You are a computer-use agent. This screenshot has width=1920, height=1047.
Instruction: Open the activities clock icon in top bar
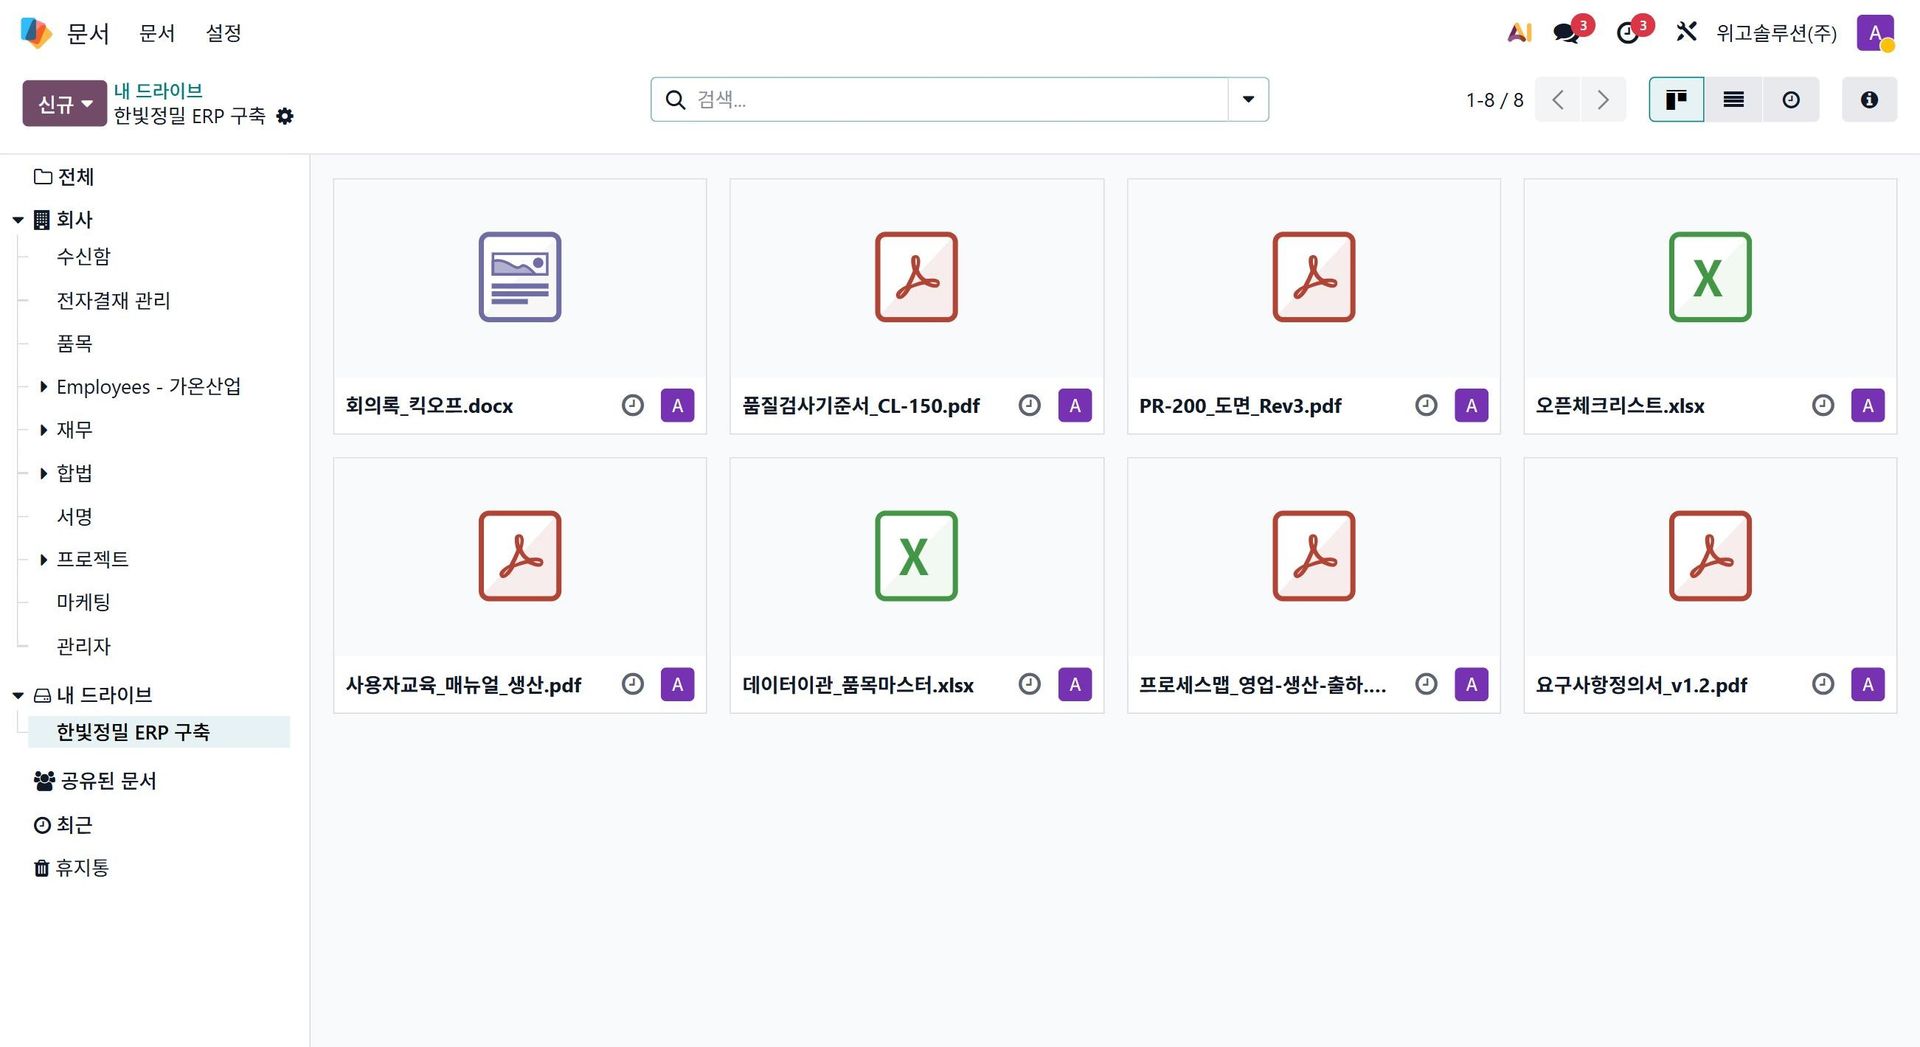(1627, 33)
